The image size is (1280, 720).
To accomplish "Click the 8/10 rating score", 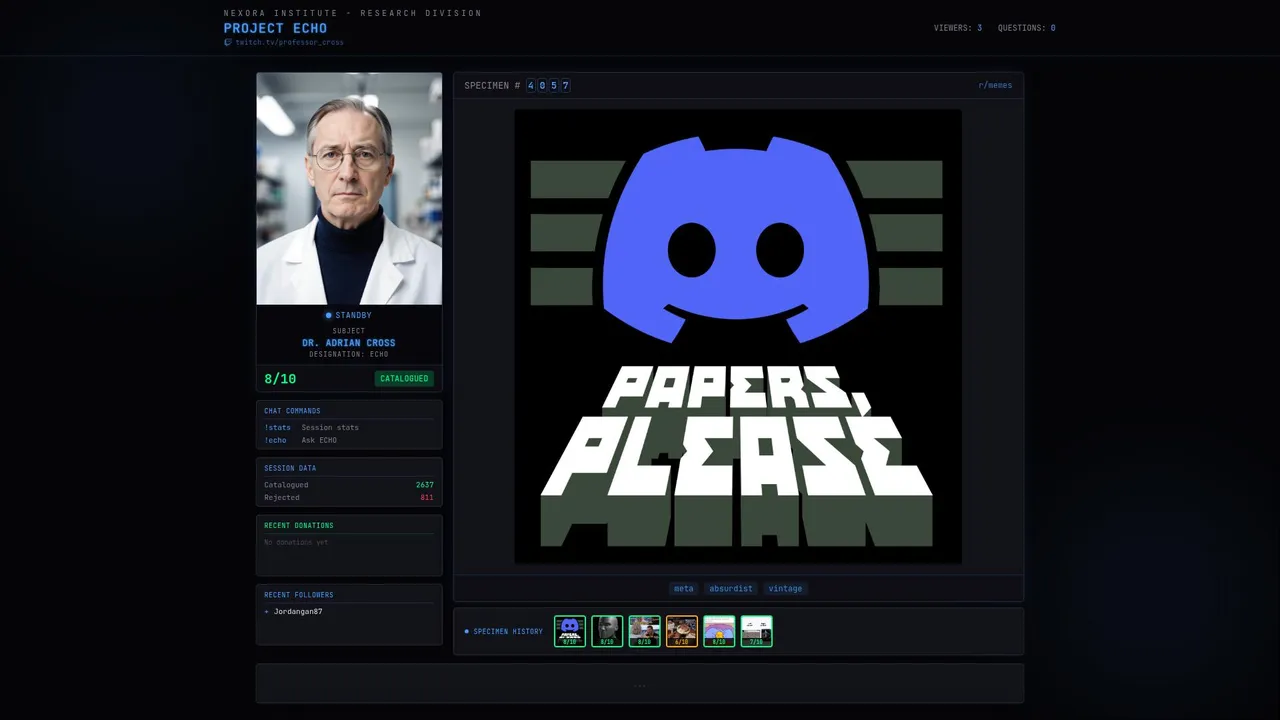I will point(280,379).
